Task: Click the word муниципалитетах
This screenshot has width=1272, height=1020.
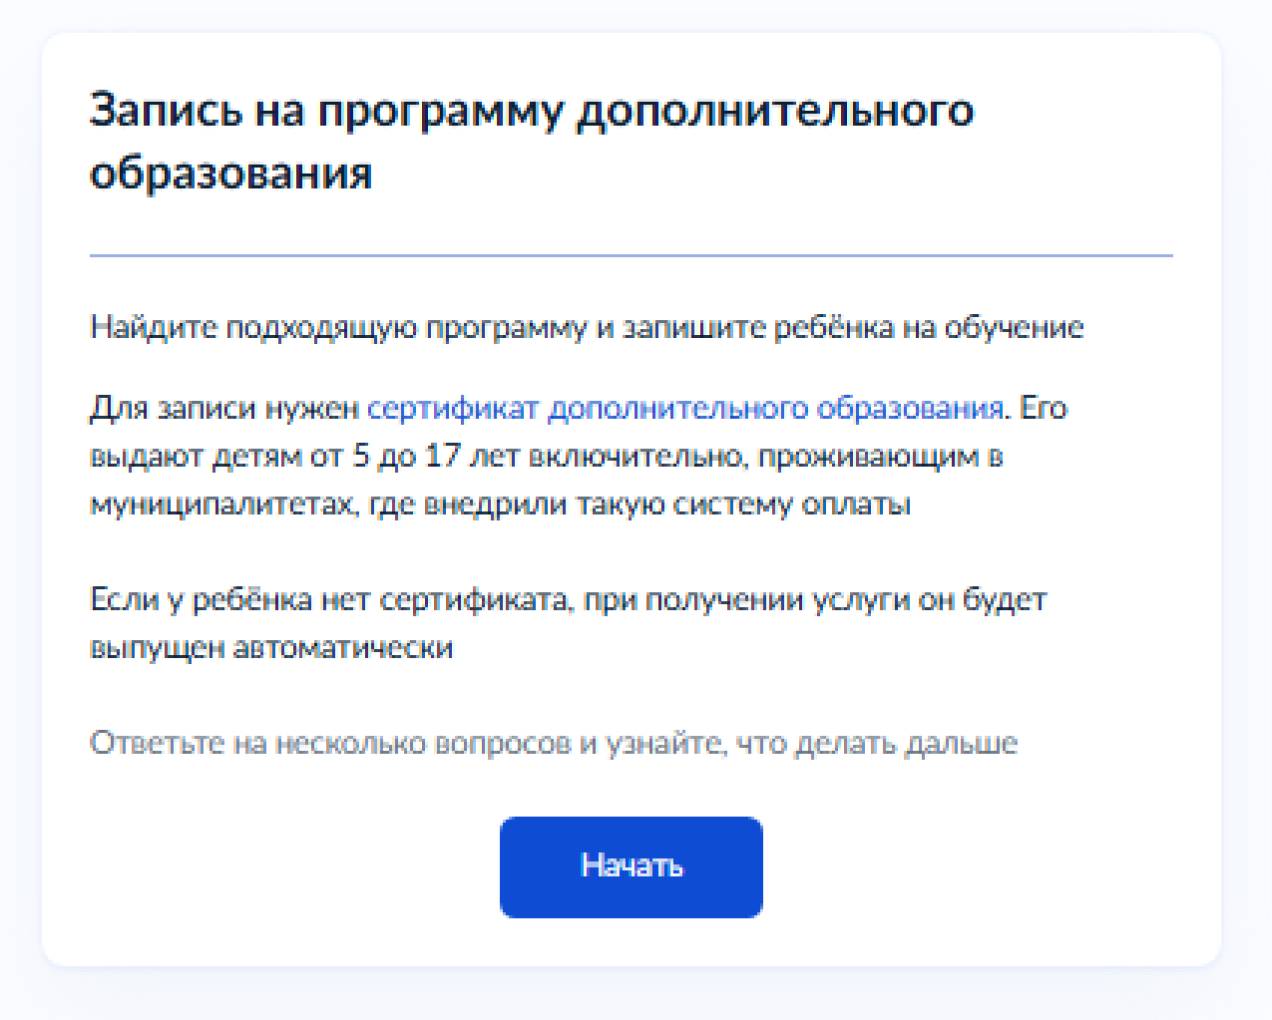Action: [223, 504]
